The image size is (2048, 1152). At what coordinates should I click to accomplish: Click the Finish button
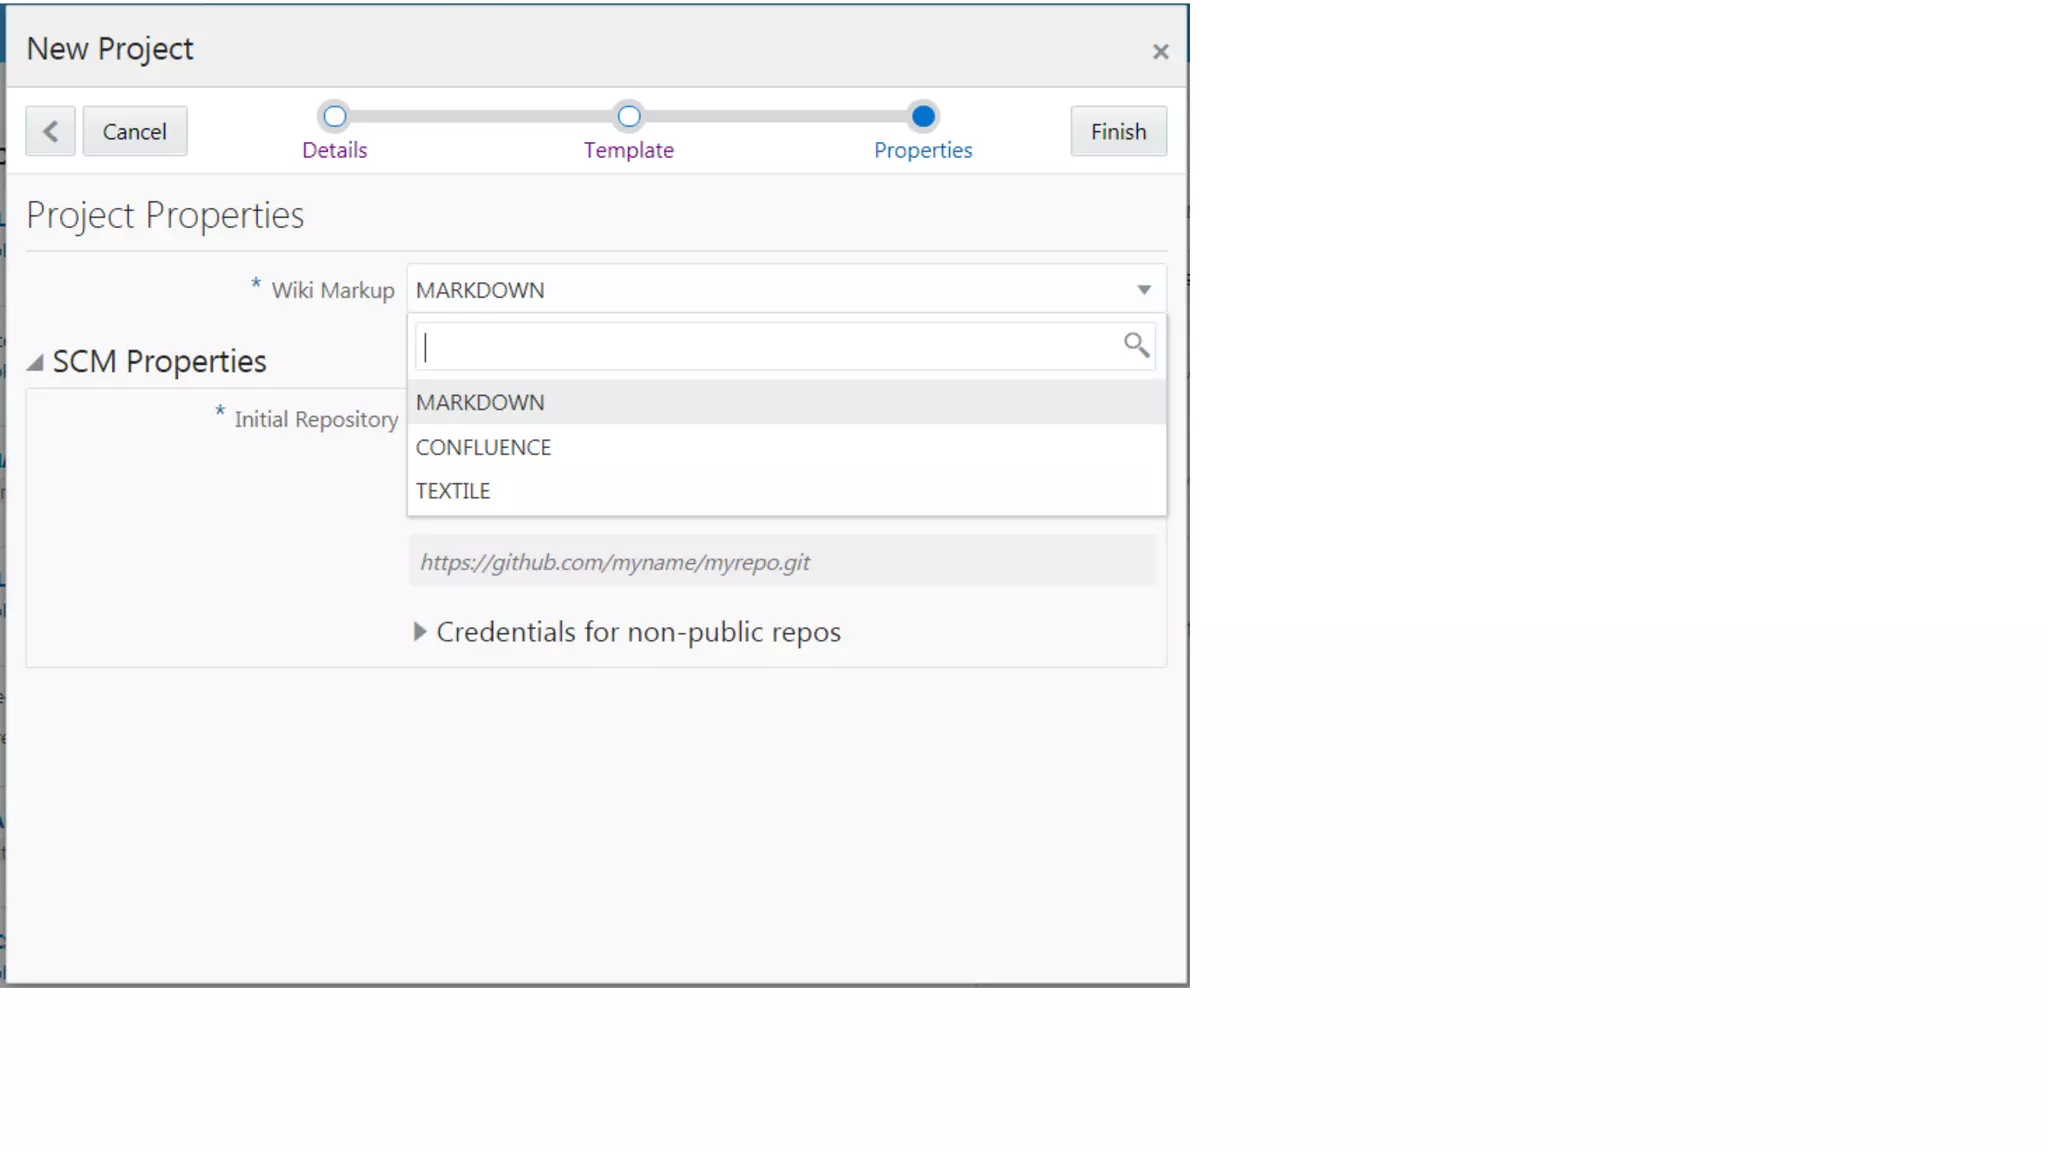1118,131
